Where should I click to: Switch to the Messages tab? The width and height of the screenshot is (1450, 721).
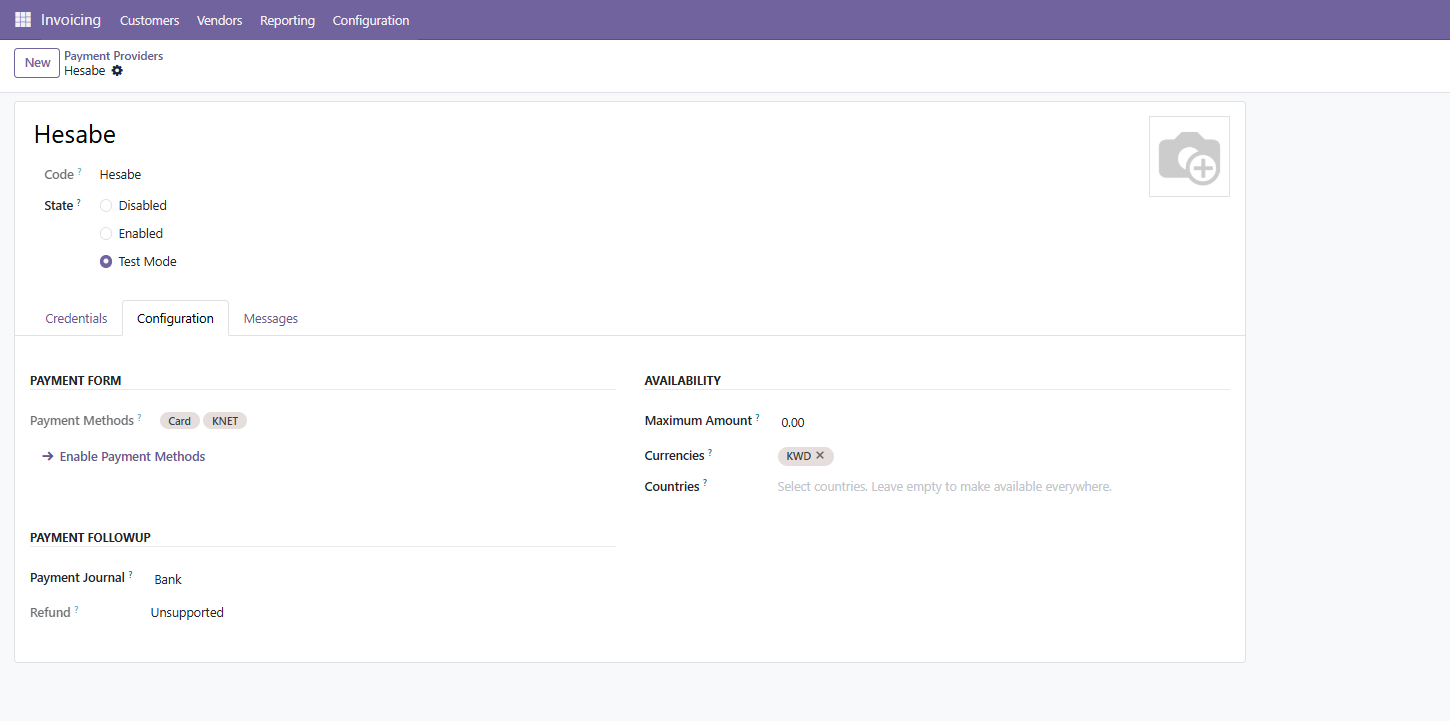click(271, 319)
